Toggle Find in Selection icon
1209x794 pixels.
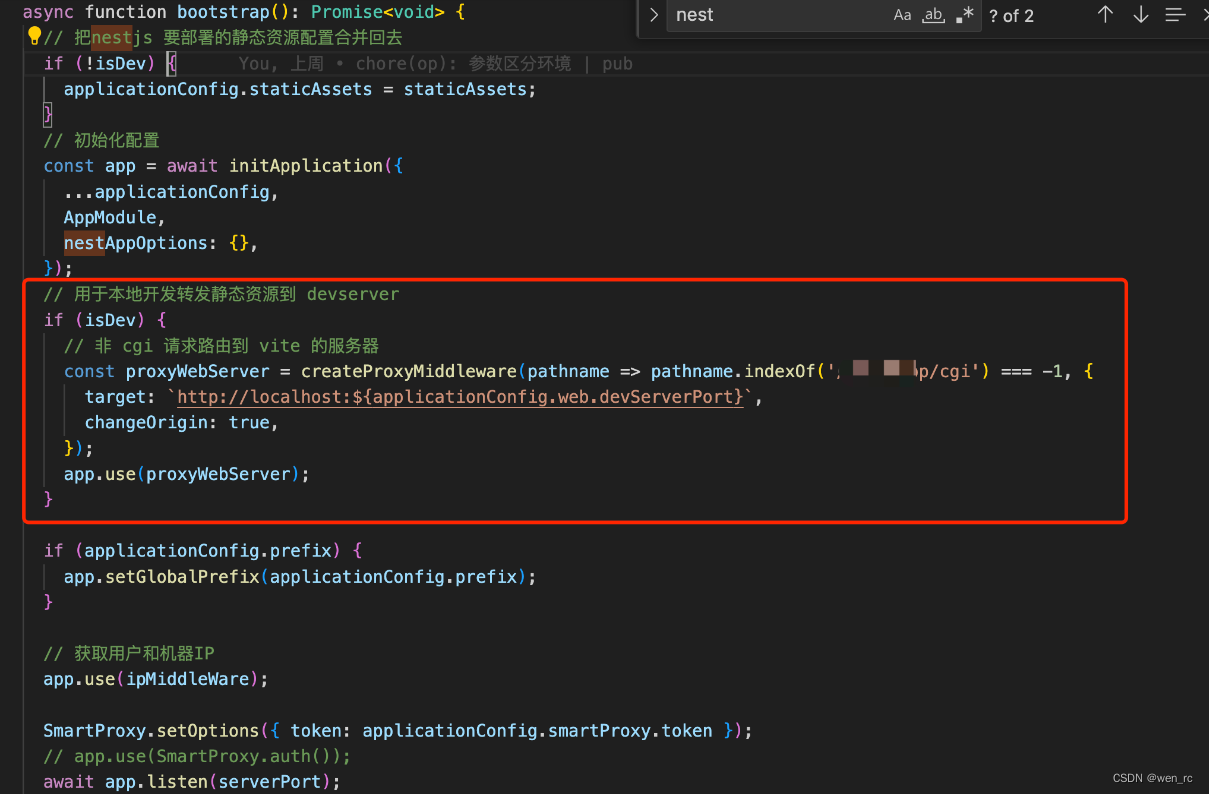pos(1175,15)
